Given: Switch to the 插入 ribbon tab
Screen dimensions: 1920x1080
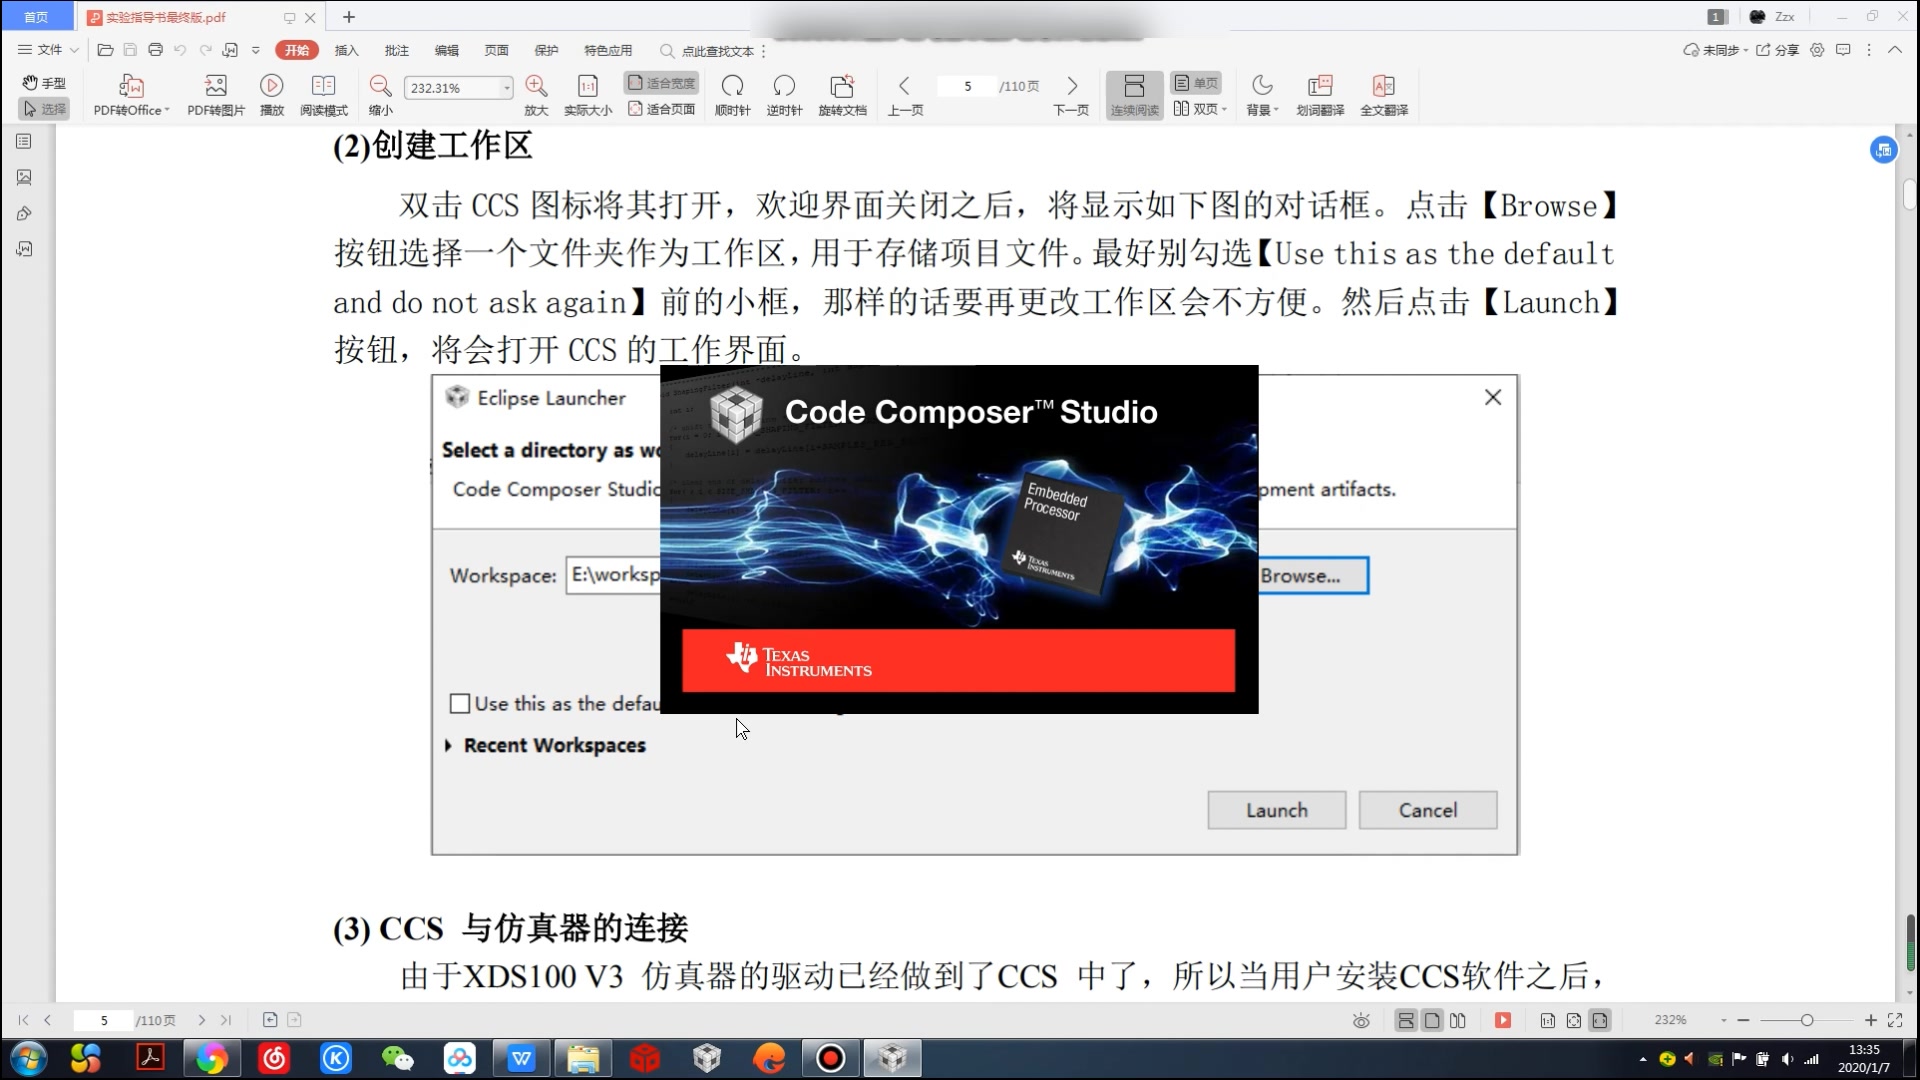Looking at the screenshot, I should pyautogui.click(x=346, y=49).
